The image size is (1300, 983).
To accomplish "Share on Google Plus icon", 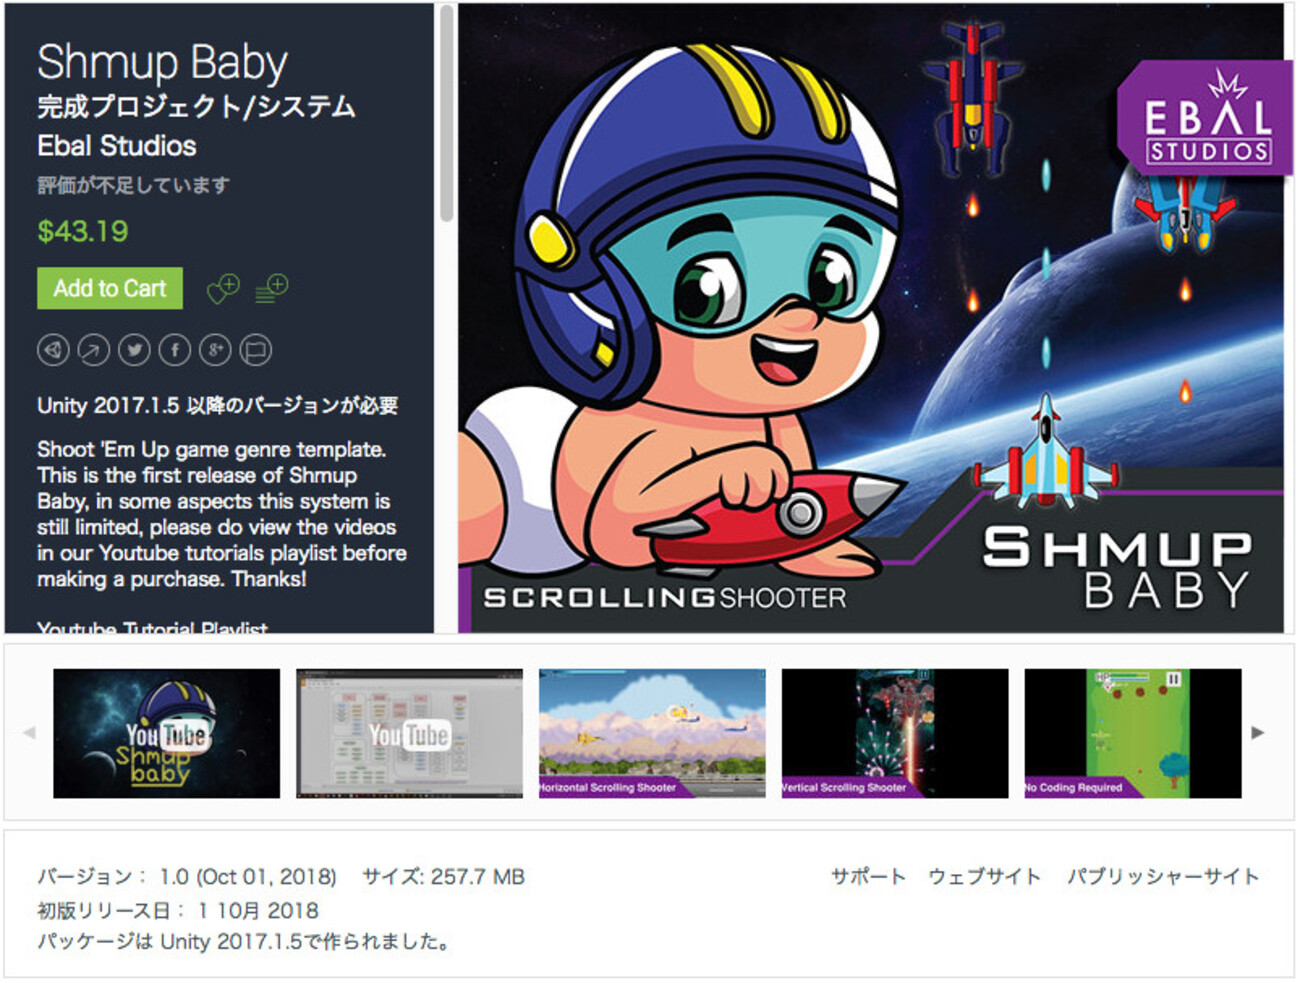I will tap(215, 350).
